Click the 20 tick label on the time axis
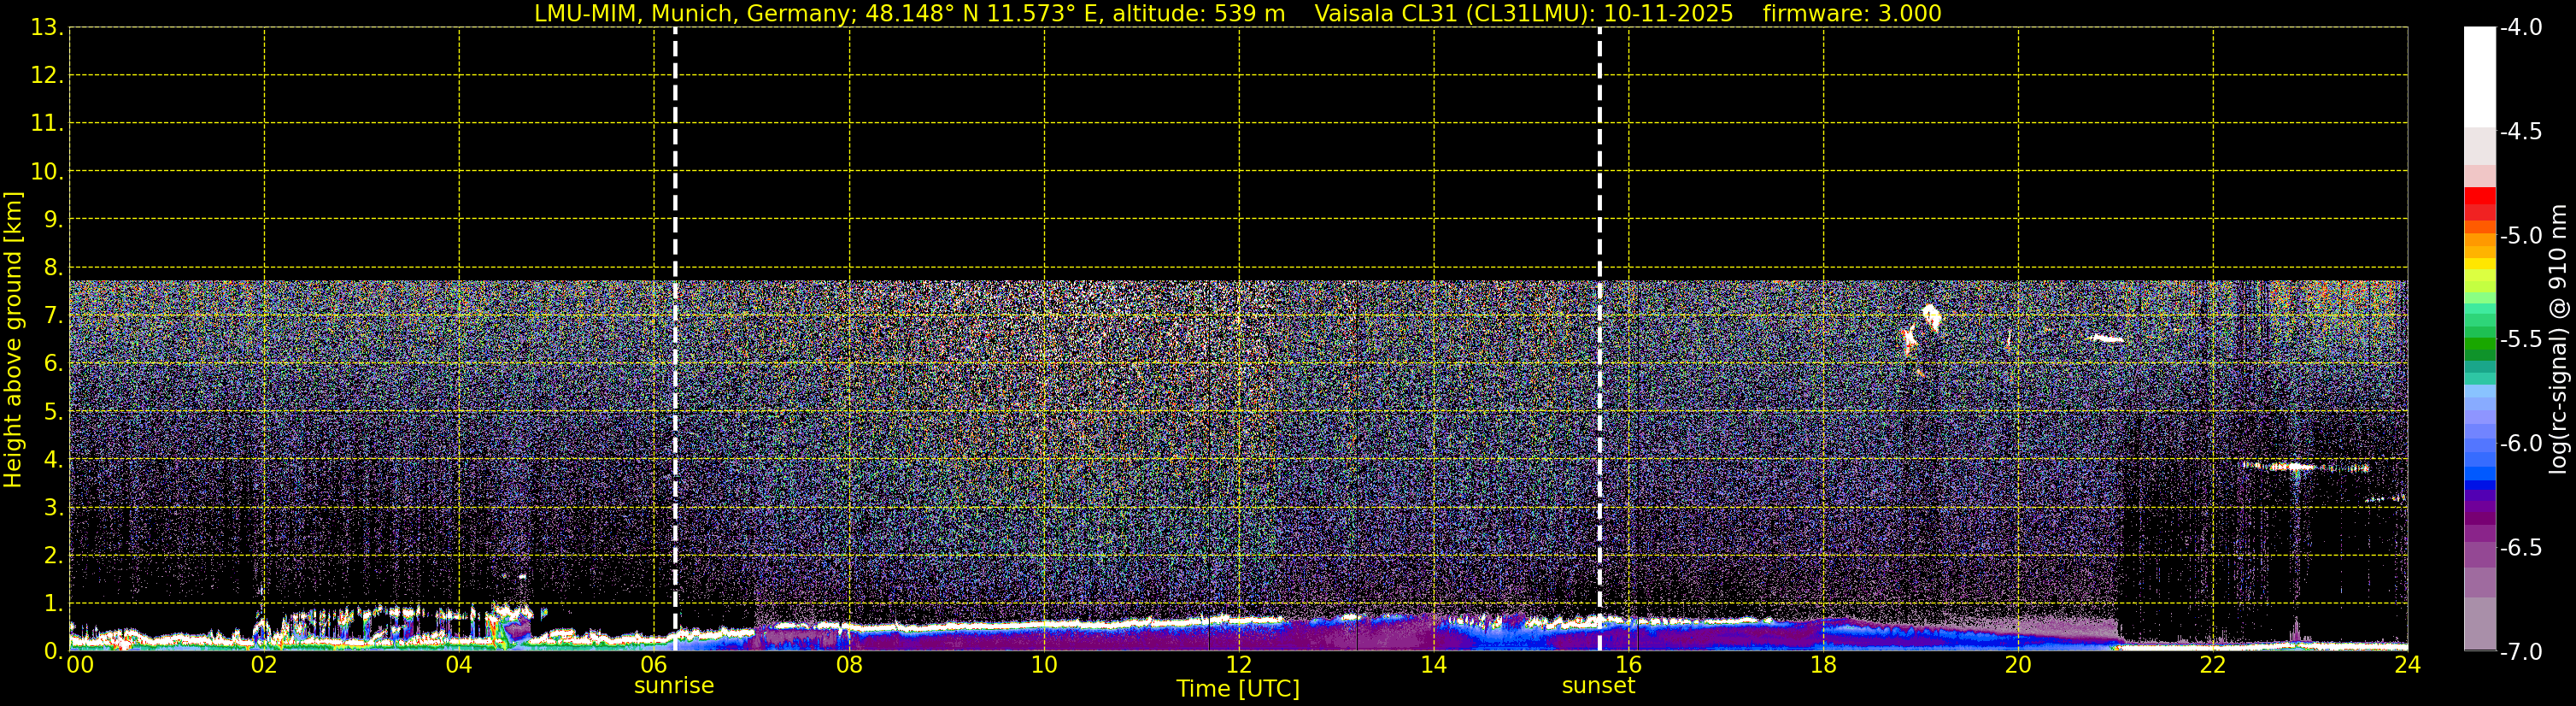The image size is (2576, 706). (x=2018, y=665)
